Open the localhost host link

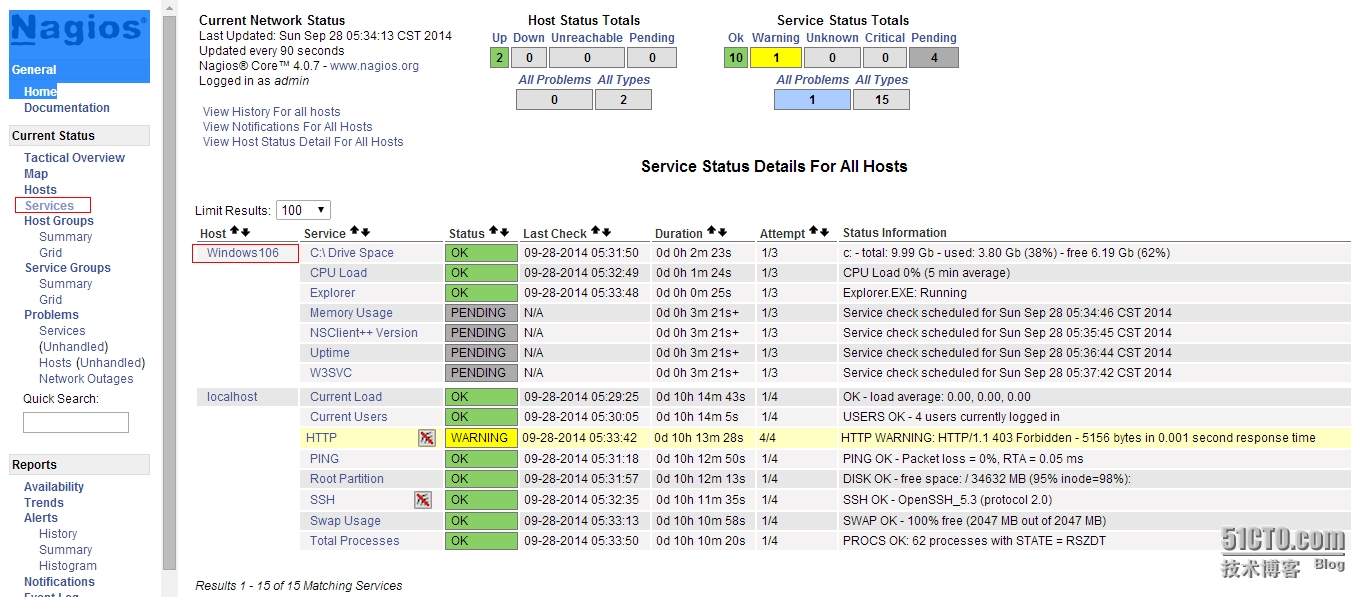click(232, 397)
